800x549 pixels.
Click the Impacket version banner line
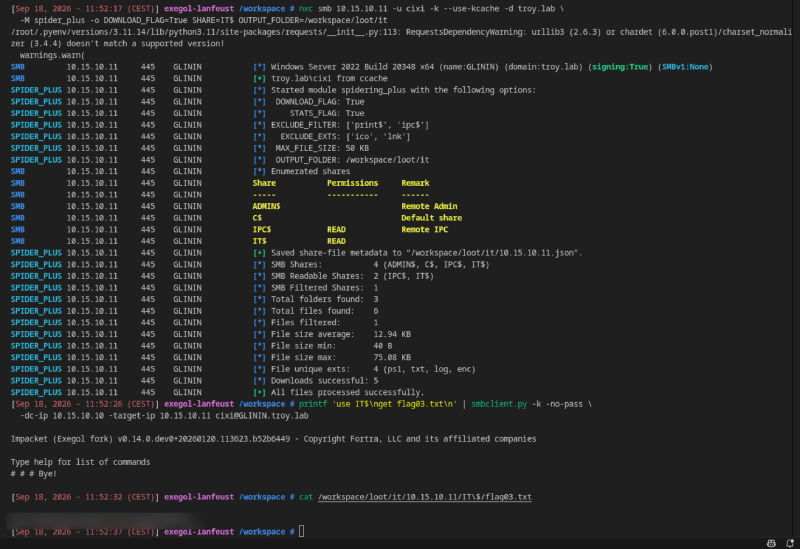273,439
